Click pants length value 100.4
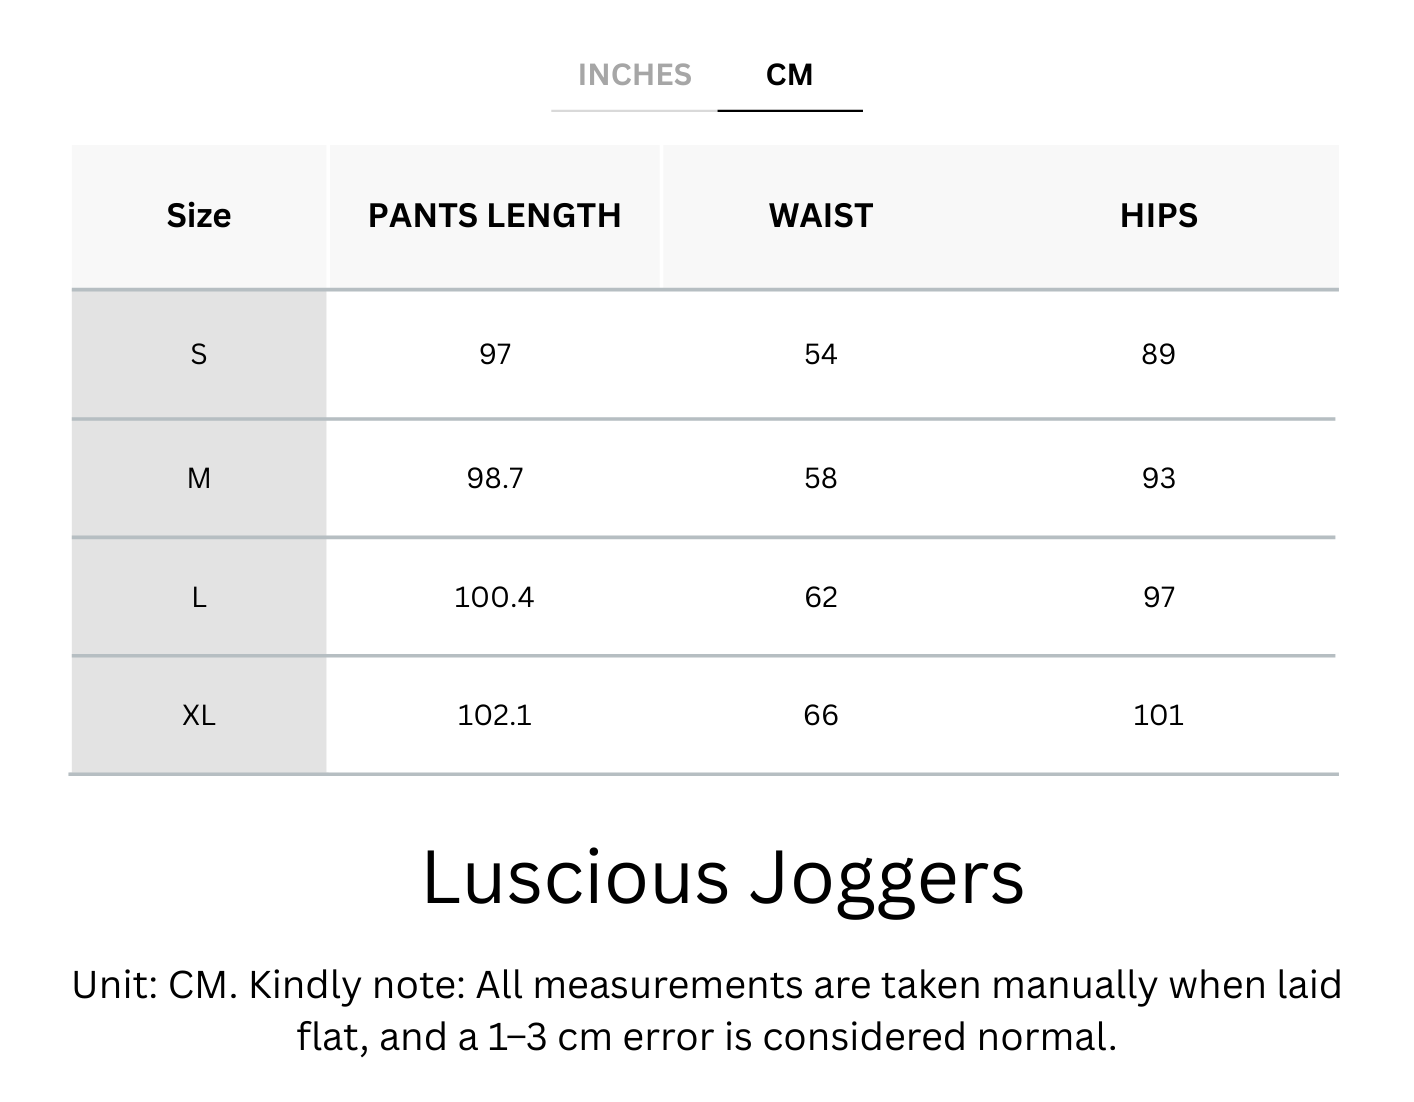 tap(494, 597)
